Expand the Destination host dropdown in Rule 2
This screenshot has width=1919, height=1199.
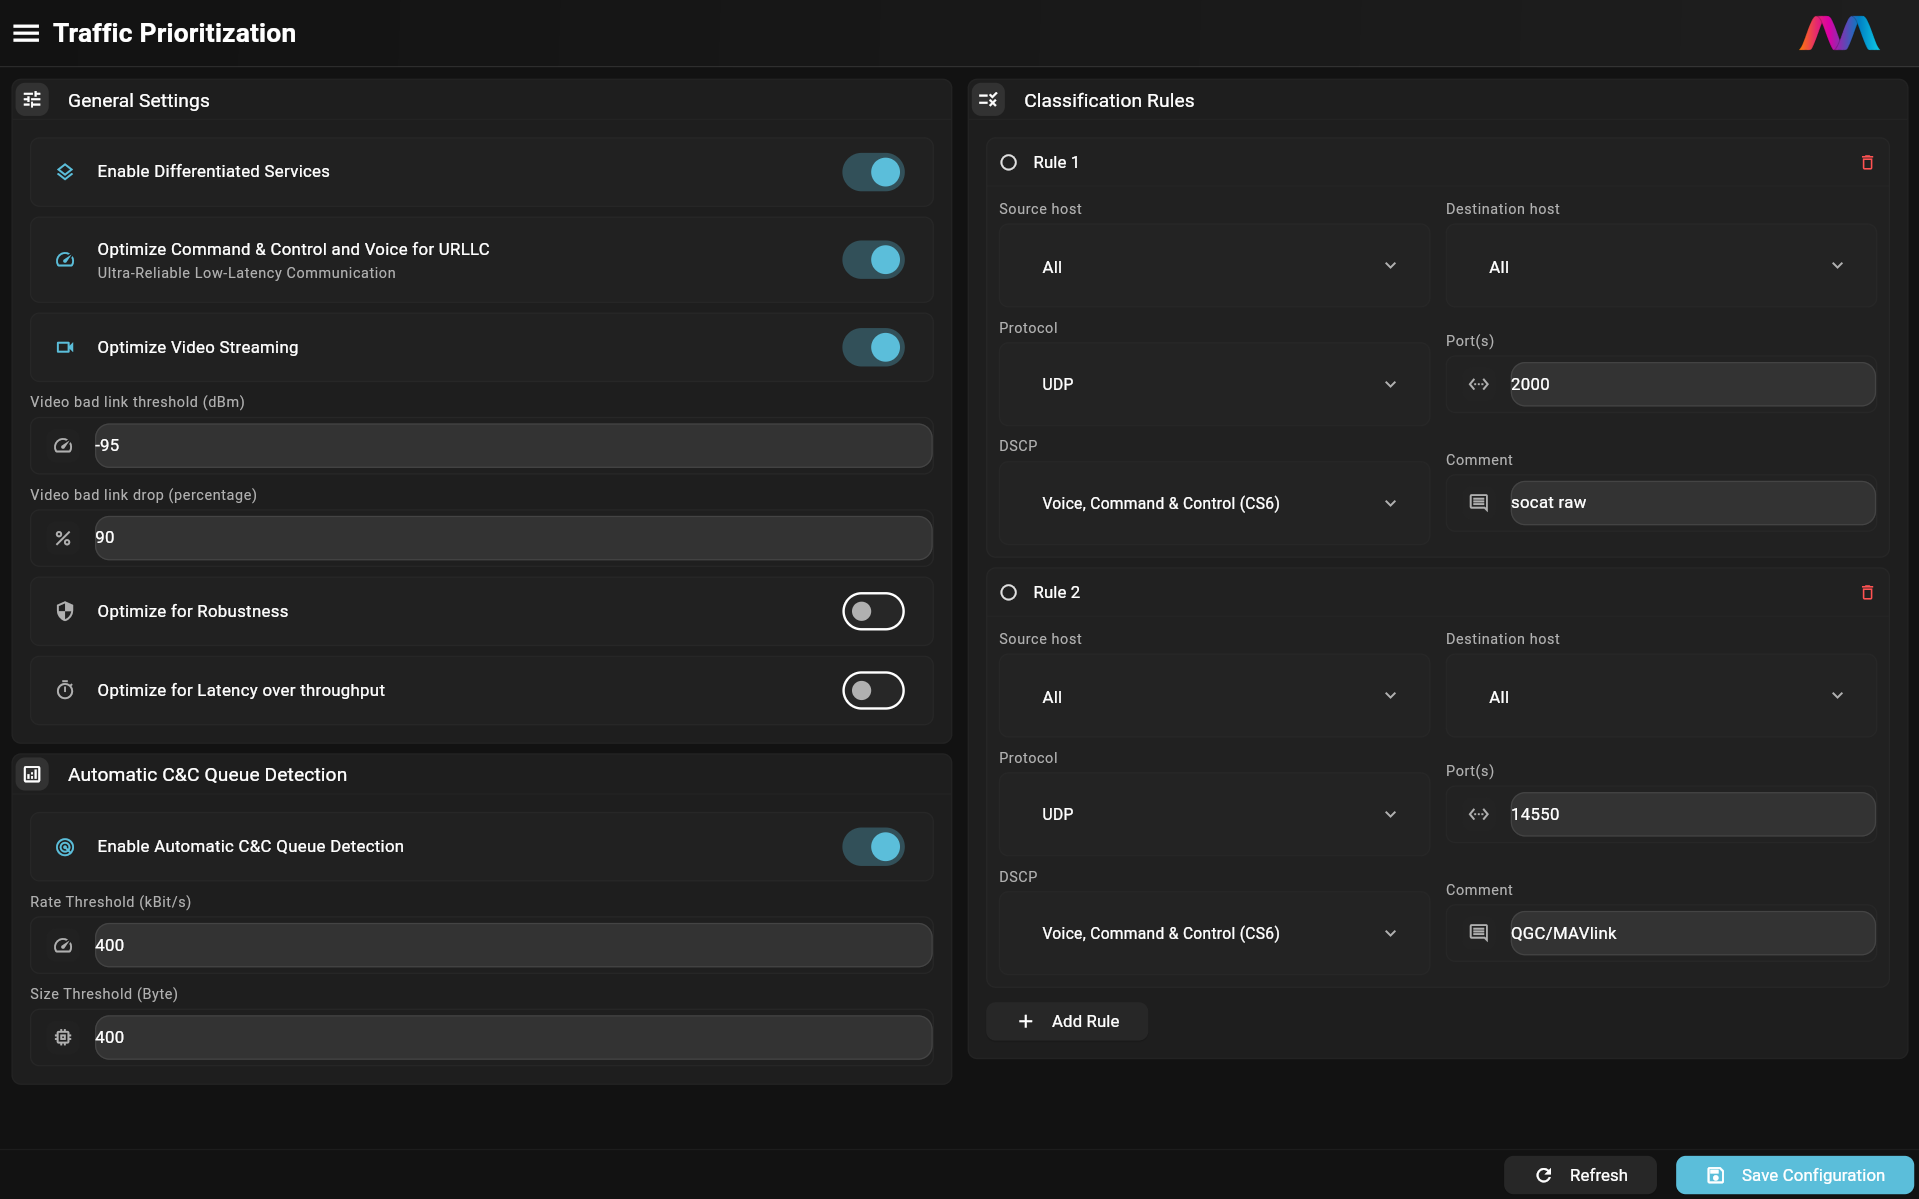pos(1660,696)
